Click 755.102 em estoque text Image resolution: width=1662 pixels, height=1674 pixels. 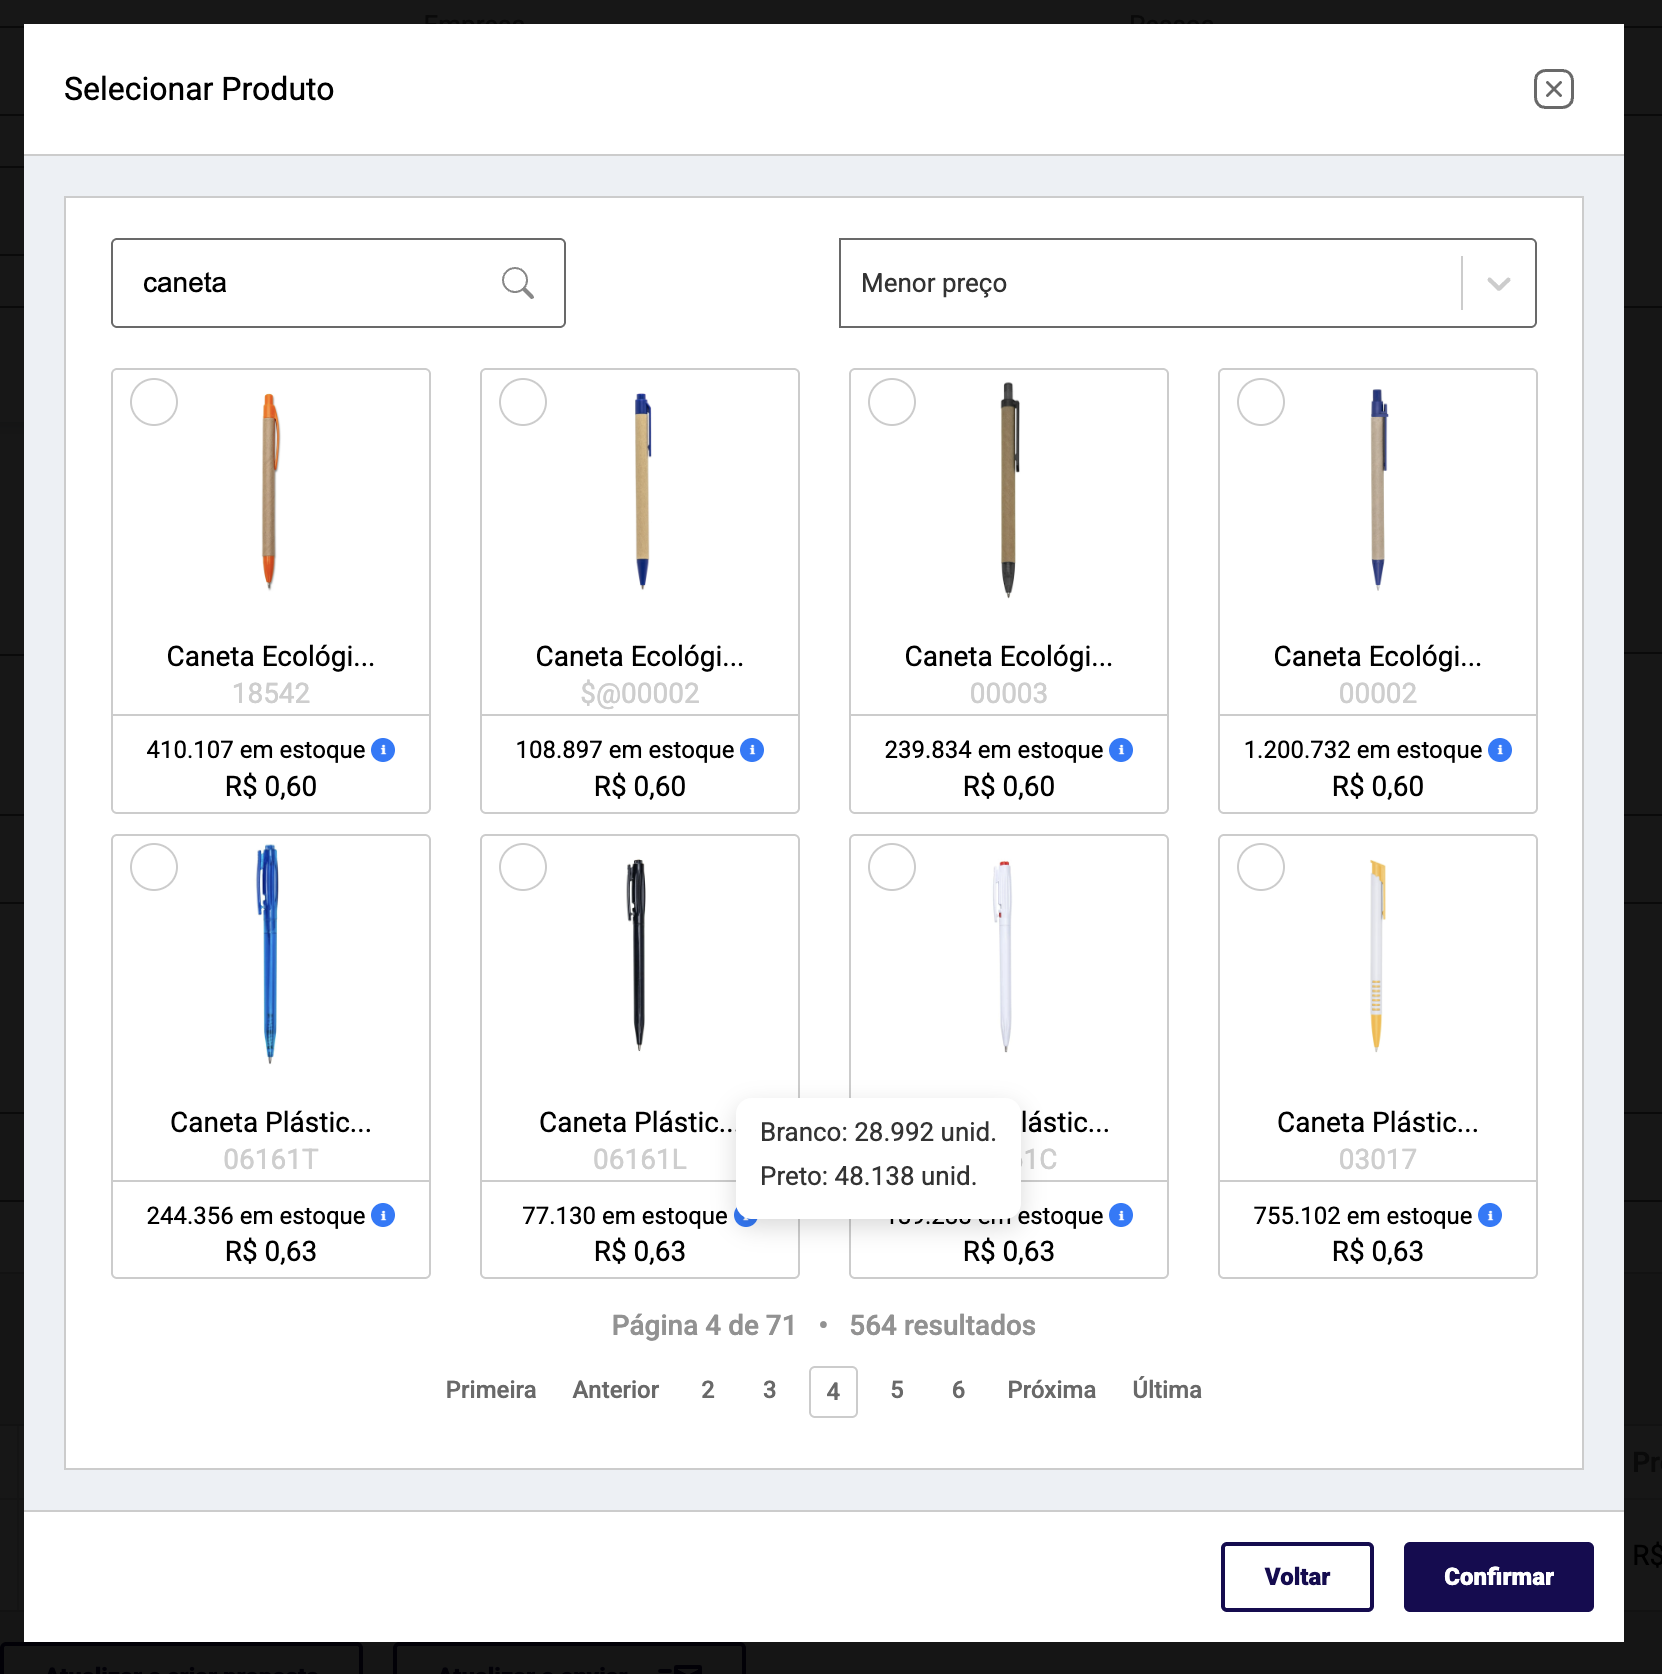[x=1363, y=1216]
